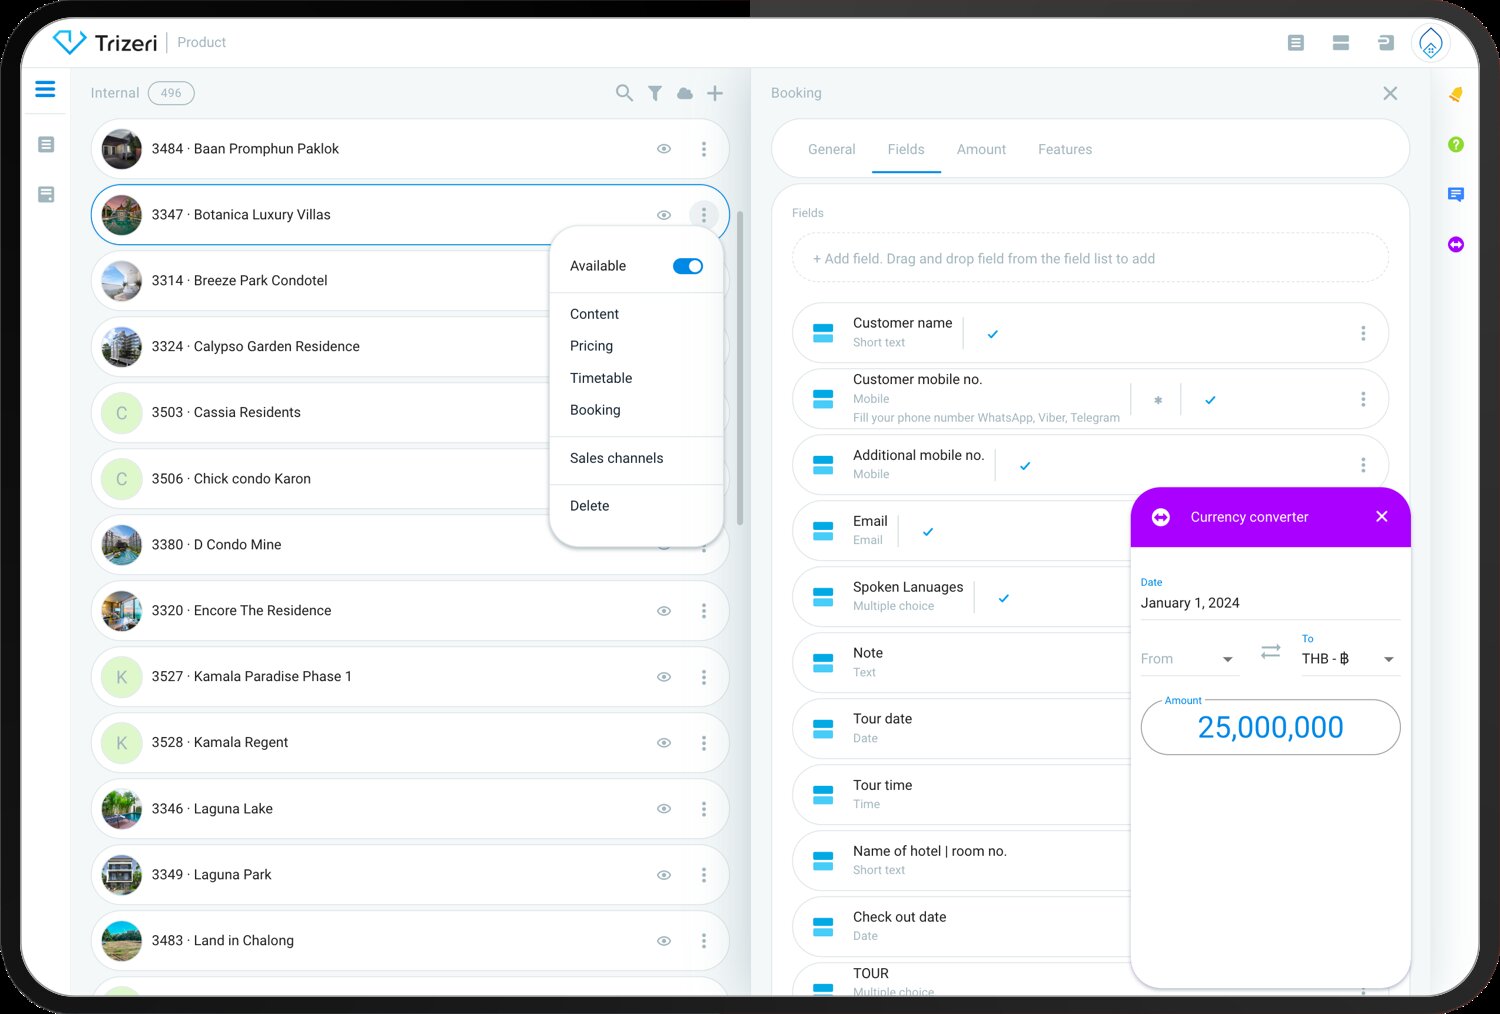The image size is (1500, 1014).
Task: Choose Delete in the context menu
Action: click(589, 506)
